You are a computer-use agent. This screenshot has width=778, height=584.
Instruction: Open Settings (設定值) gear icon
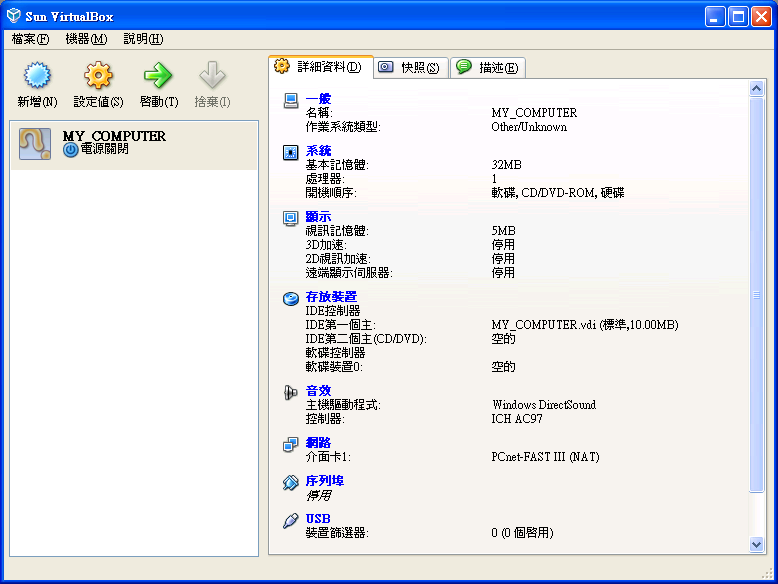98,75
